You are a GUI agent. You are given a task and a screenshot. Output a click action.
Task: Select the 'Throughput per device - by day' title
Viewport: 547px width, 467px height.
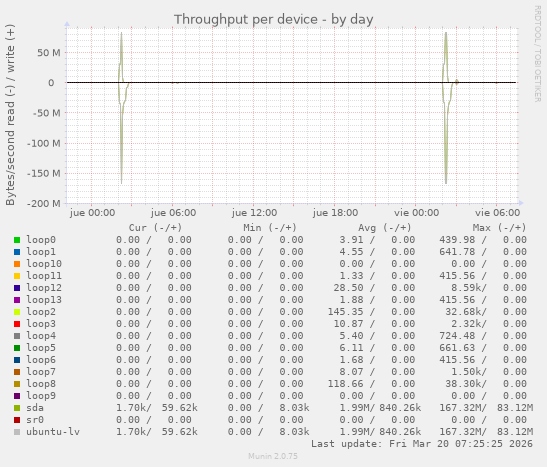274,20
